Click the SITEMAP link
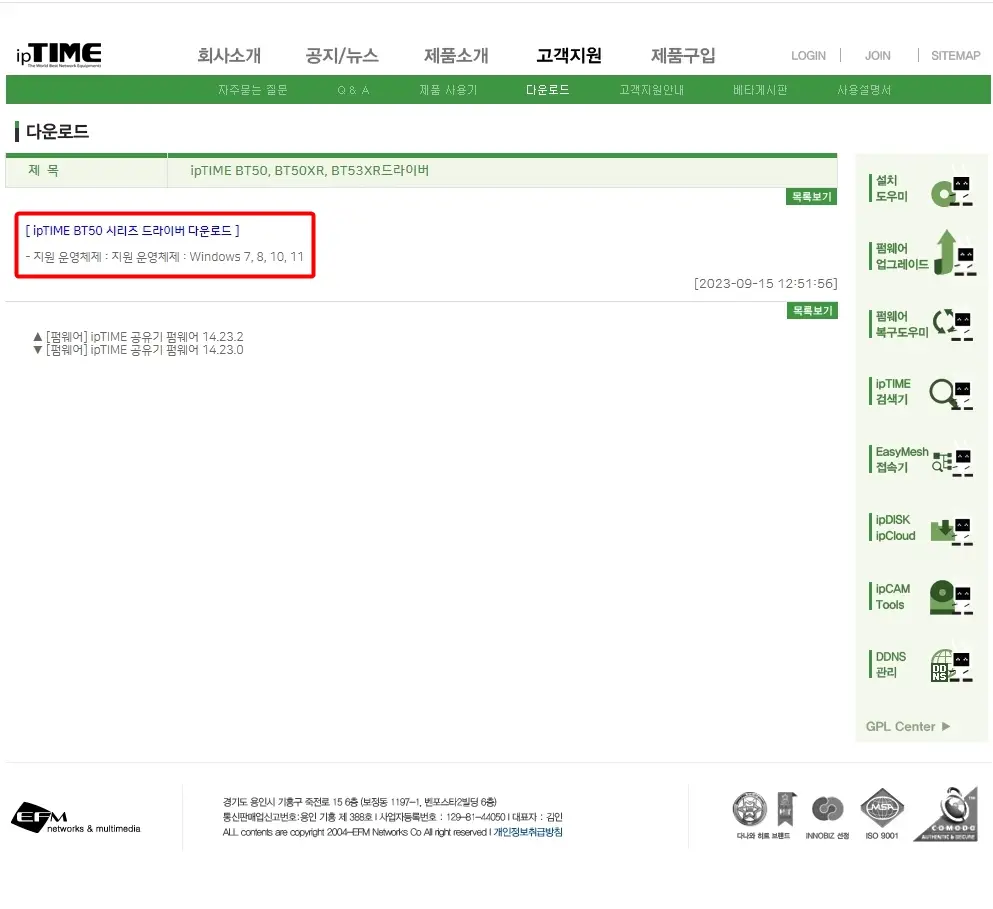993x909 pixels. click(956, 56)
